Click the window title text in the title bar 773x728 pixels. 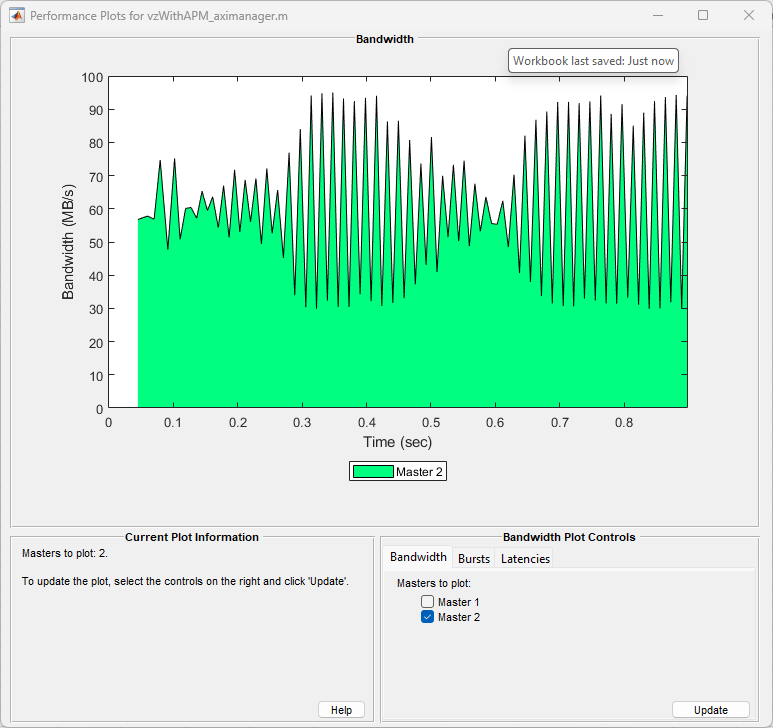click(x=159, y=17)
